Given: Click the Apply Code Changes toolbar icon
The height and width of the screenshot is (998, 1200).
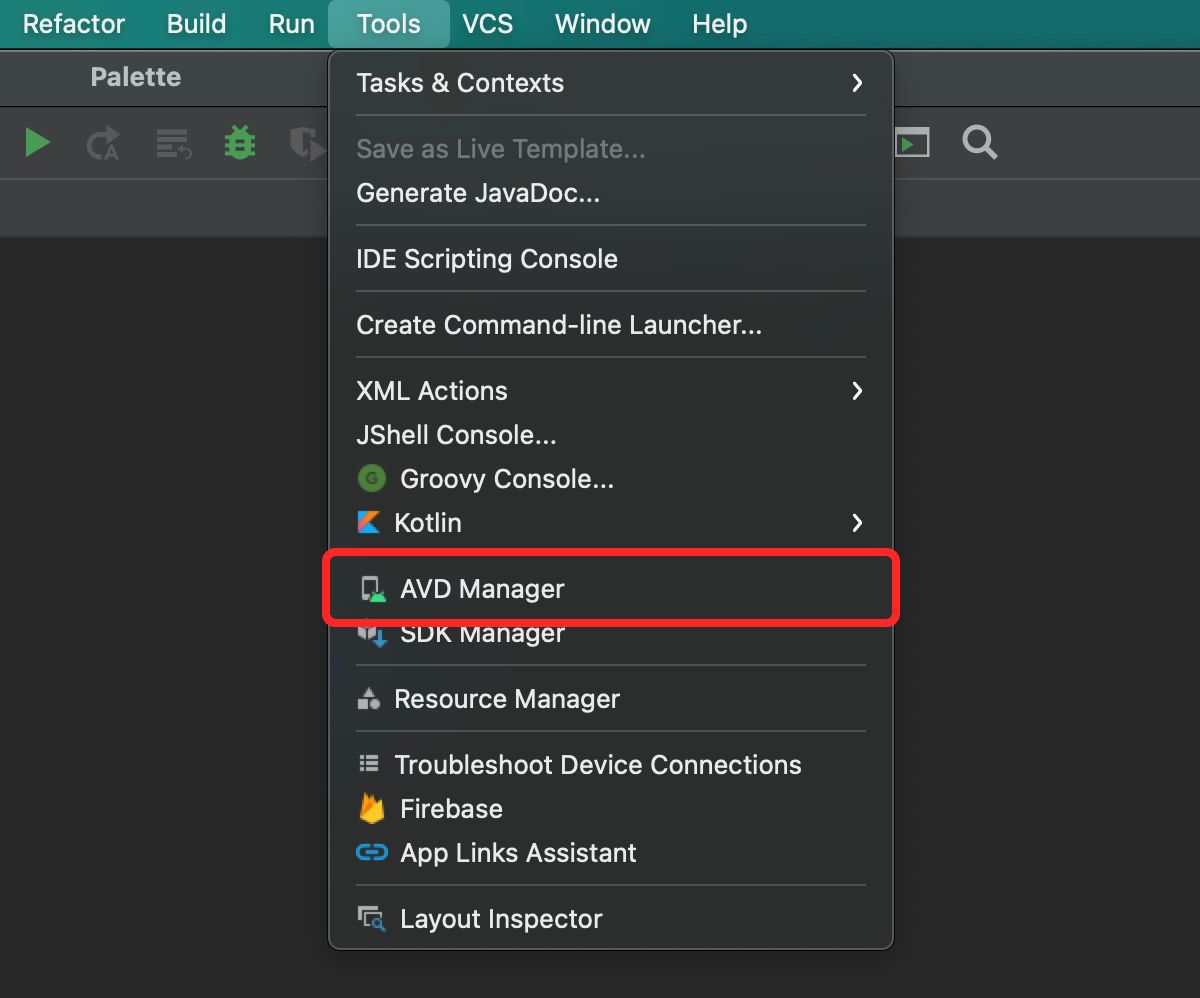Looking at the screenshot, I should click(173, 143).
